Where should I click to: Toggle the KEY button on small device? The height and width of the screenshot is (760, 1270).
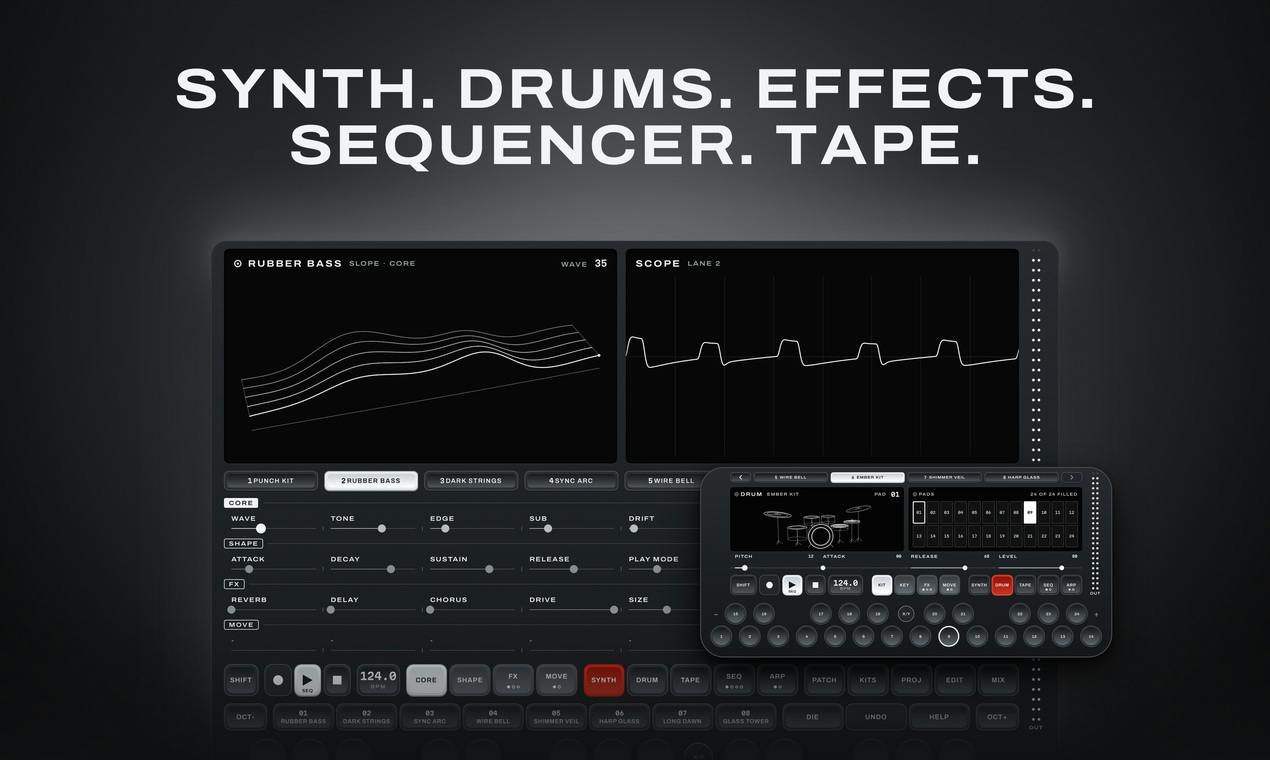click(x=904, y=585)
